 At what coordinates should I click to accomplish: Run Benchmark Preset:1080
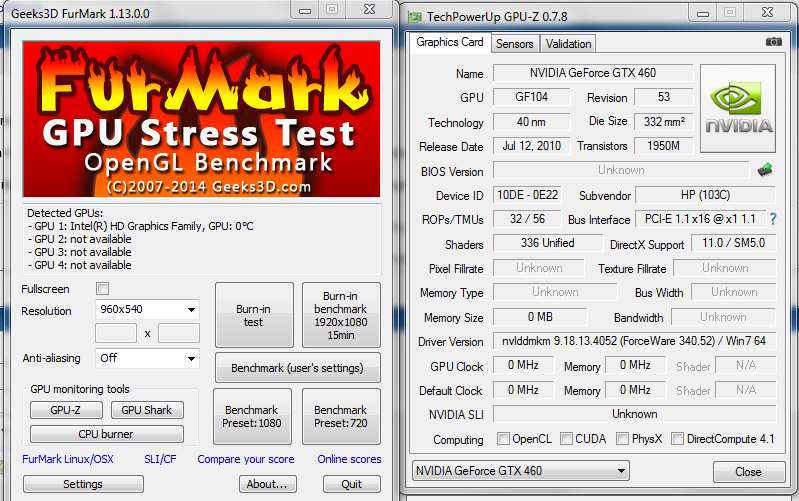[x=252, y=416]
